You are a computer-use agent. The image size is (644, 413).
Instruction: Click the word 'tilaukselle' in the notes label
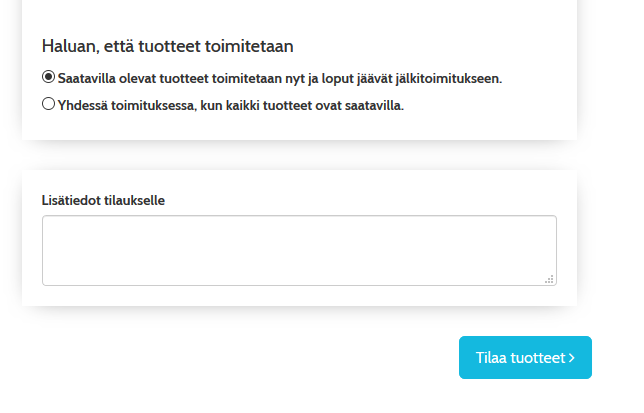tap(134, 200)
